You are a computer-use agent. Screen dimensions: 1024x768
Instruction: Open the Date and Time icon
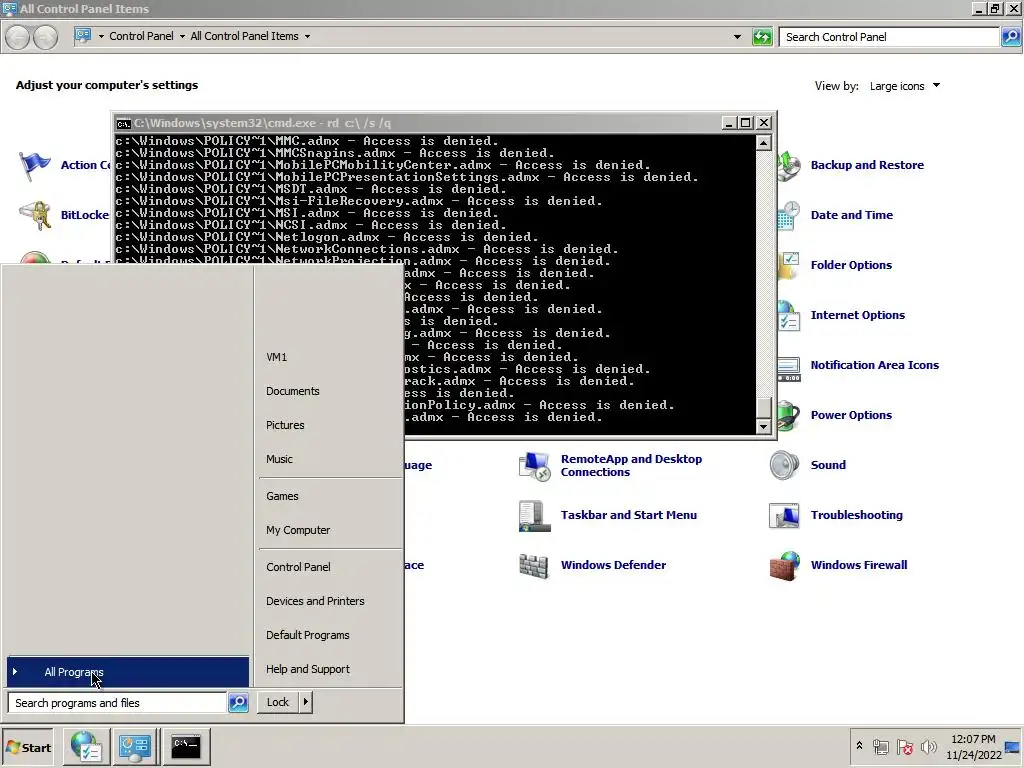coord(789,215)
